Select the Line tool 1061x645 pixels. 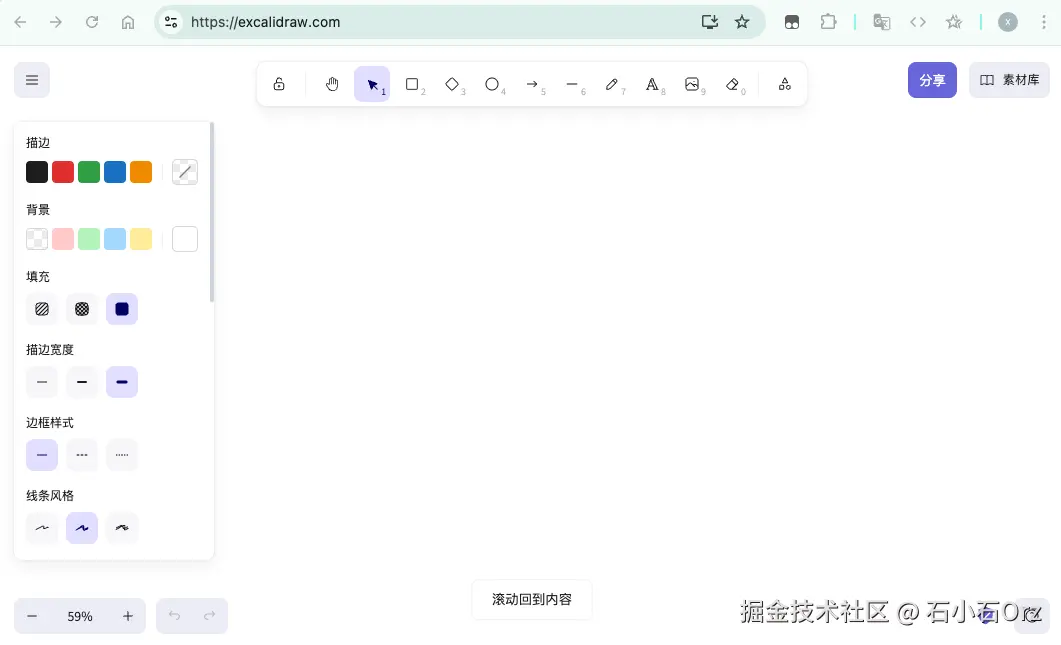572,84
